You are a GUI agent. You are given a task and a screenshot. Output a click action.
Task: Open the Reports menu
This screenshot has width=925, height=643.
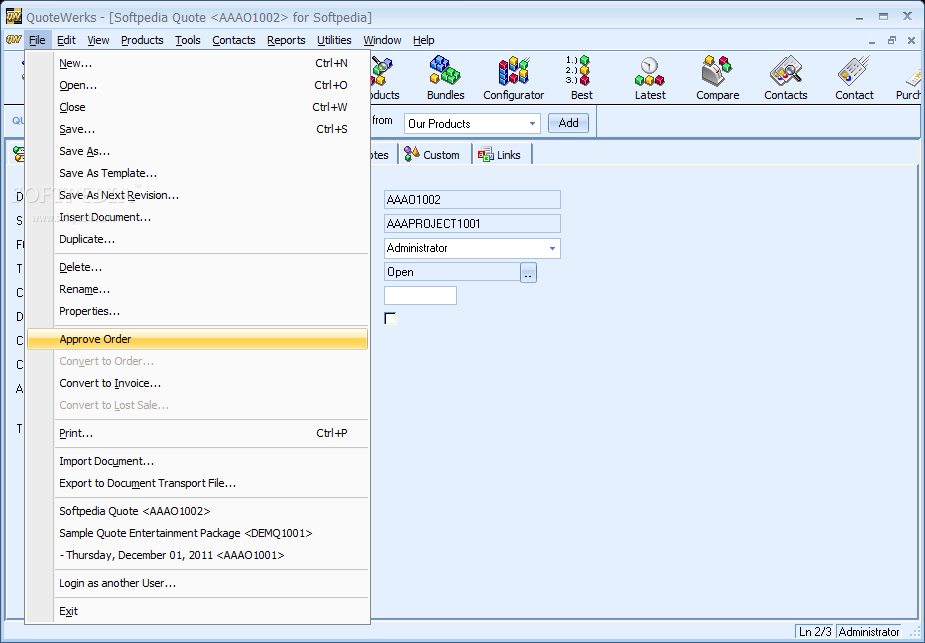click(x=286, y=40)
